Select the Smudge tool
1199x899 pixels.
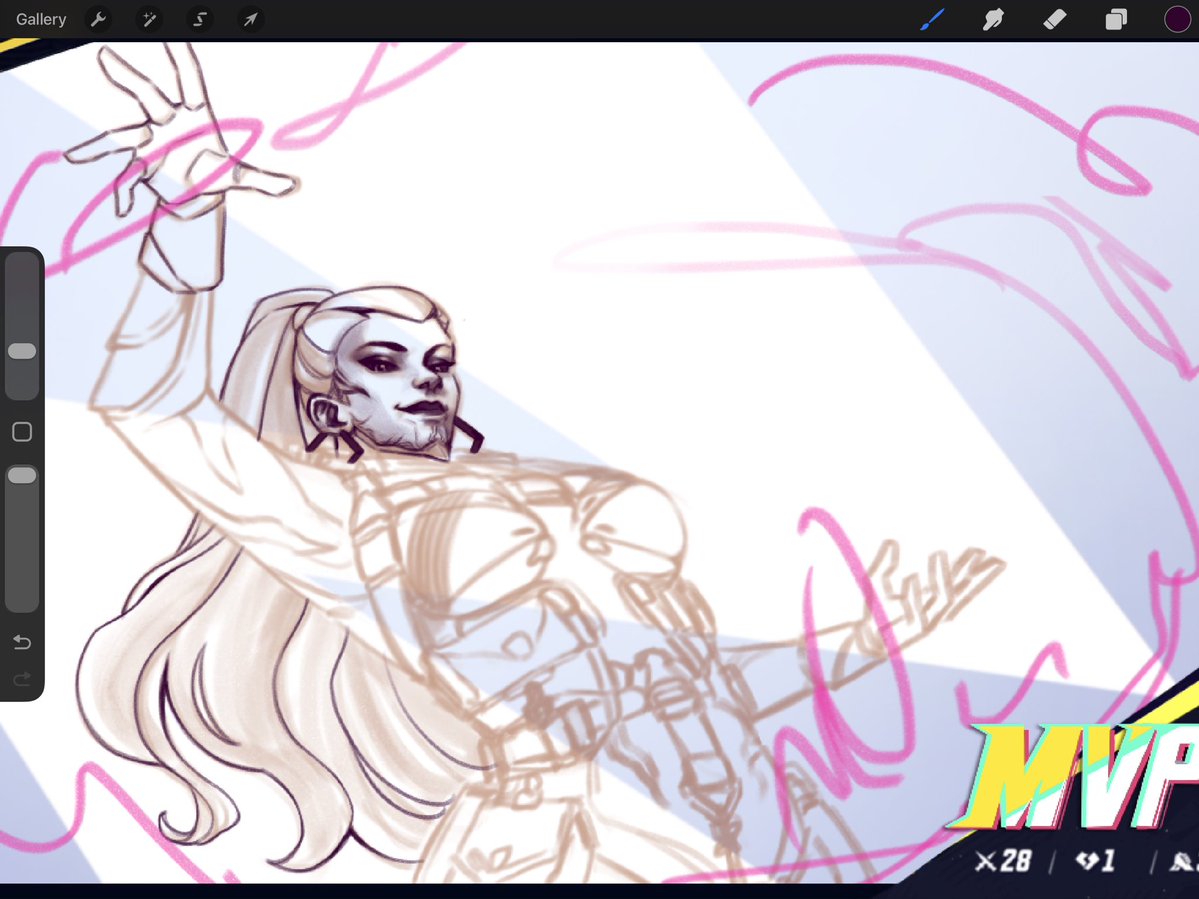coord(993,19)
